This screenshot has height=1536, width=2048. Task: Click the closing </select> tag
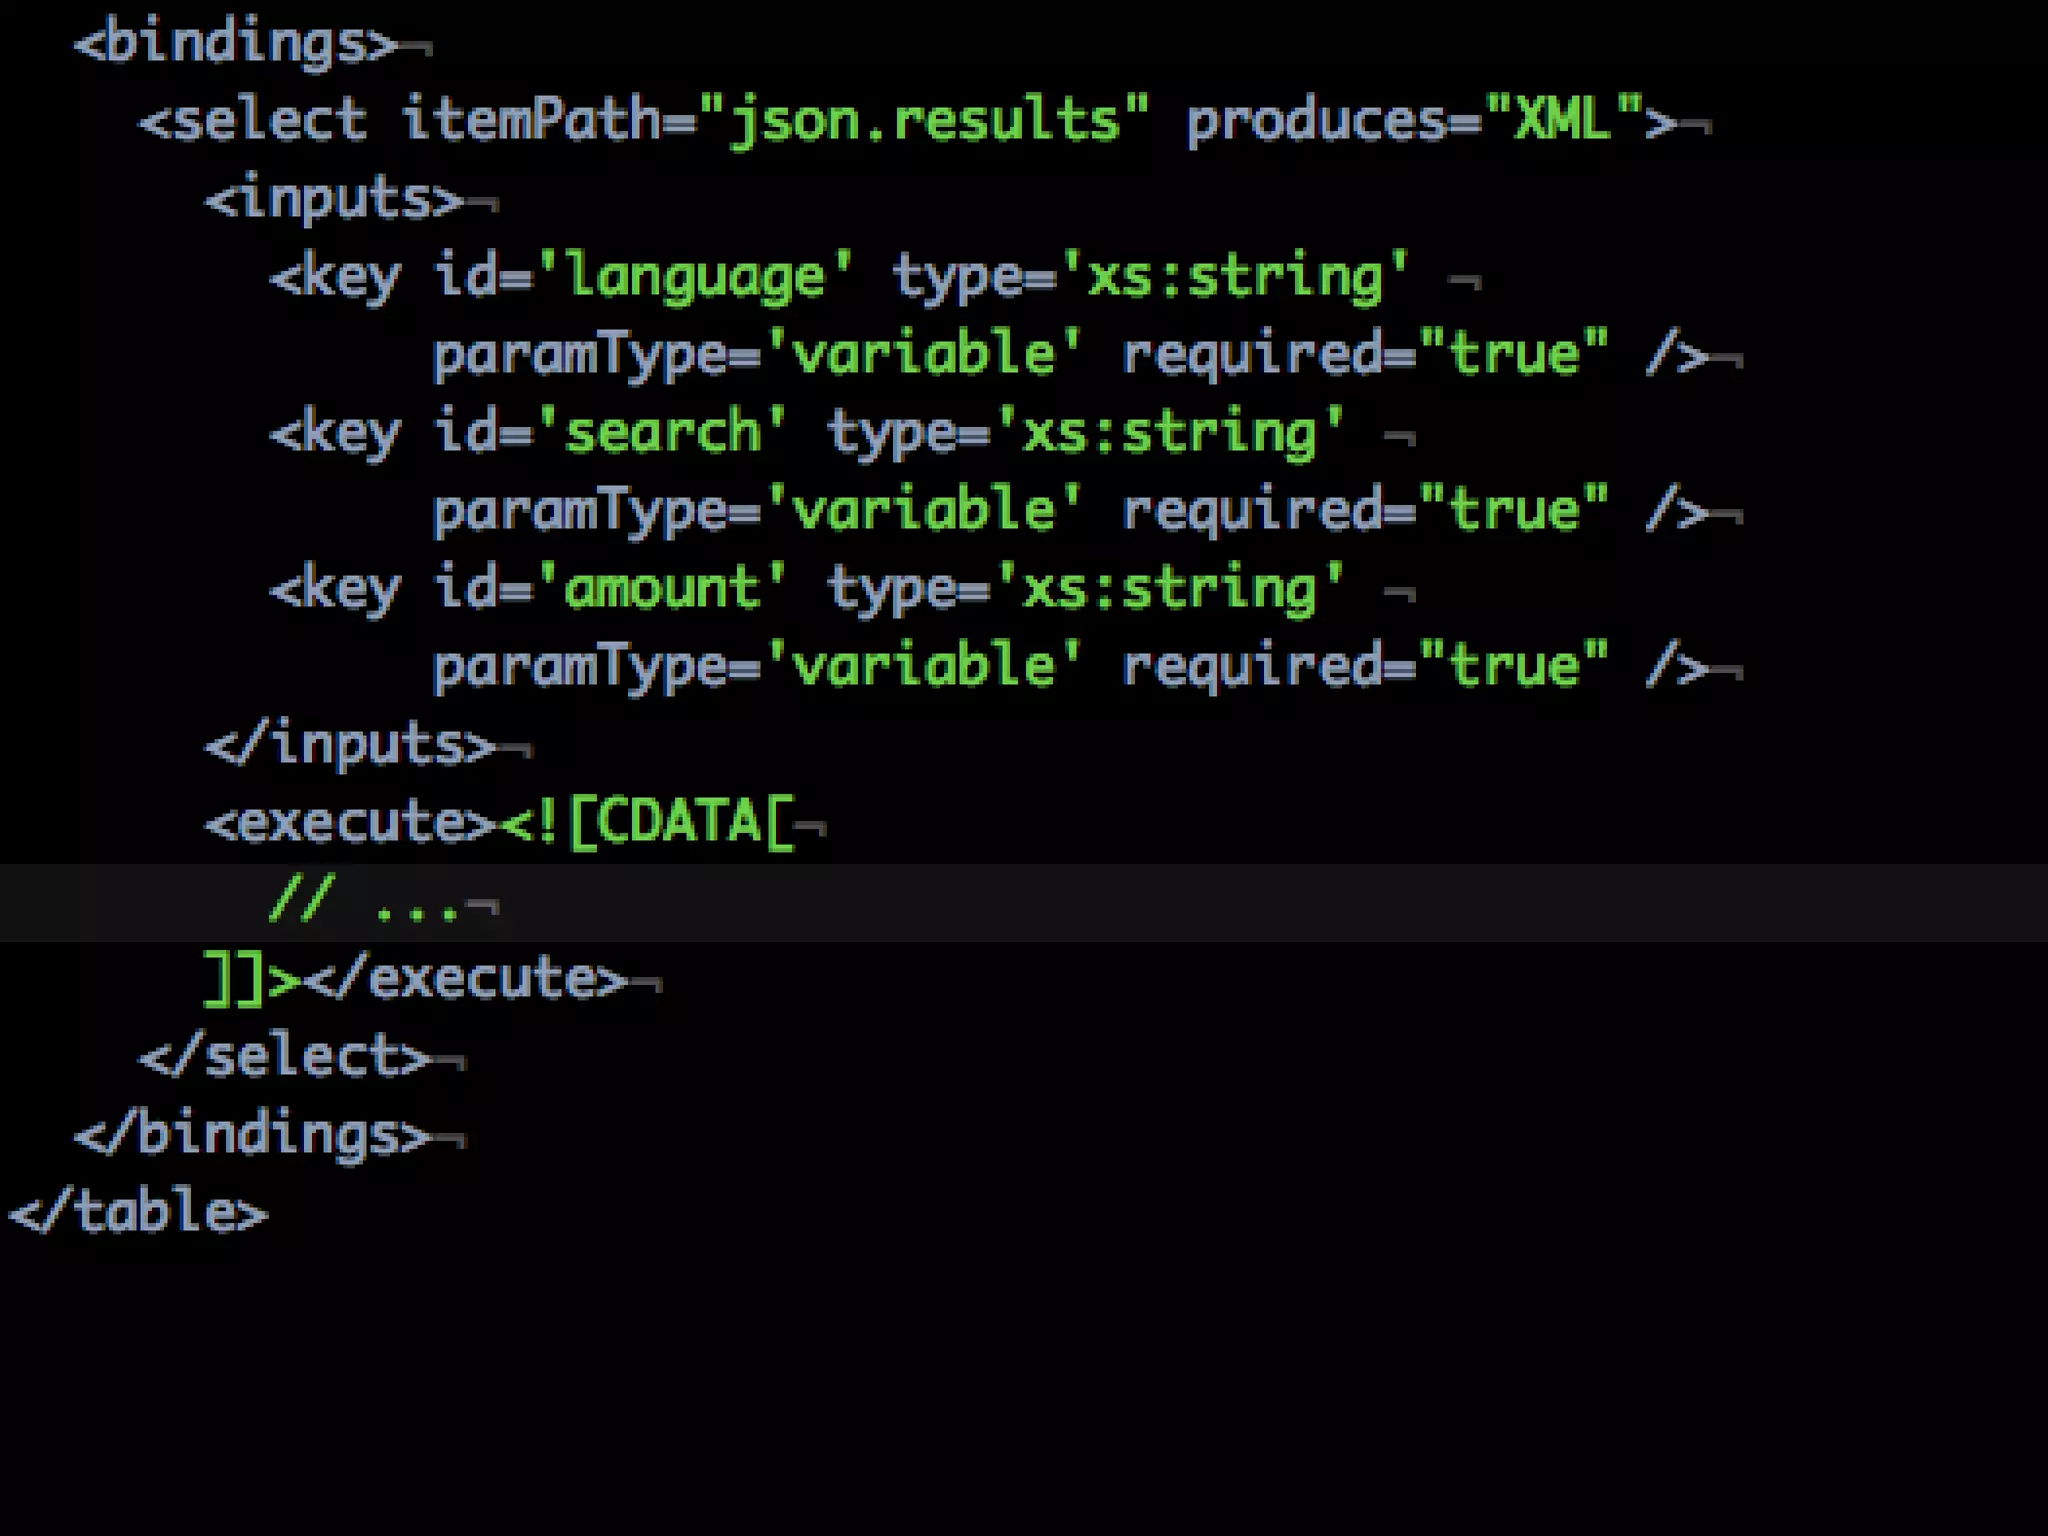285,1057
